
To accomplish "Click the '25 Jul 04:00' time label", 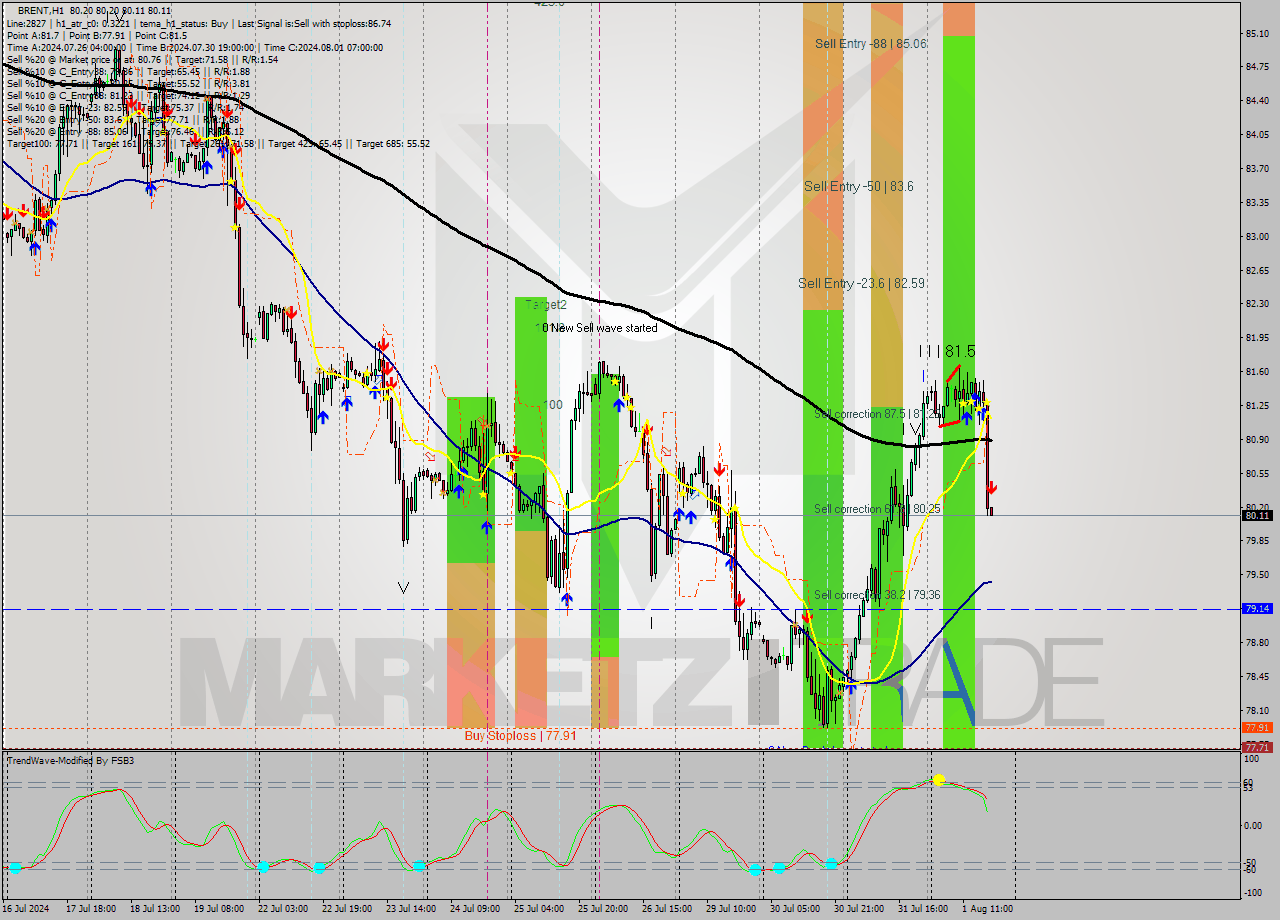I will click(540, 909).
